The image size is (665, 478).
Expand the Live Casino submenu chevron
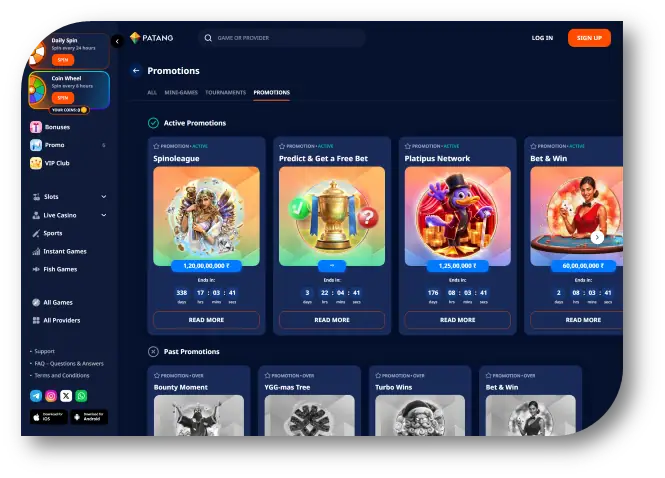tap(104, 215)
